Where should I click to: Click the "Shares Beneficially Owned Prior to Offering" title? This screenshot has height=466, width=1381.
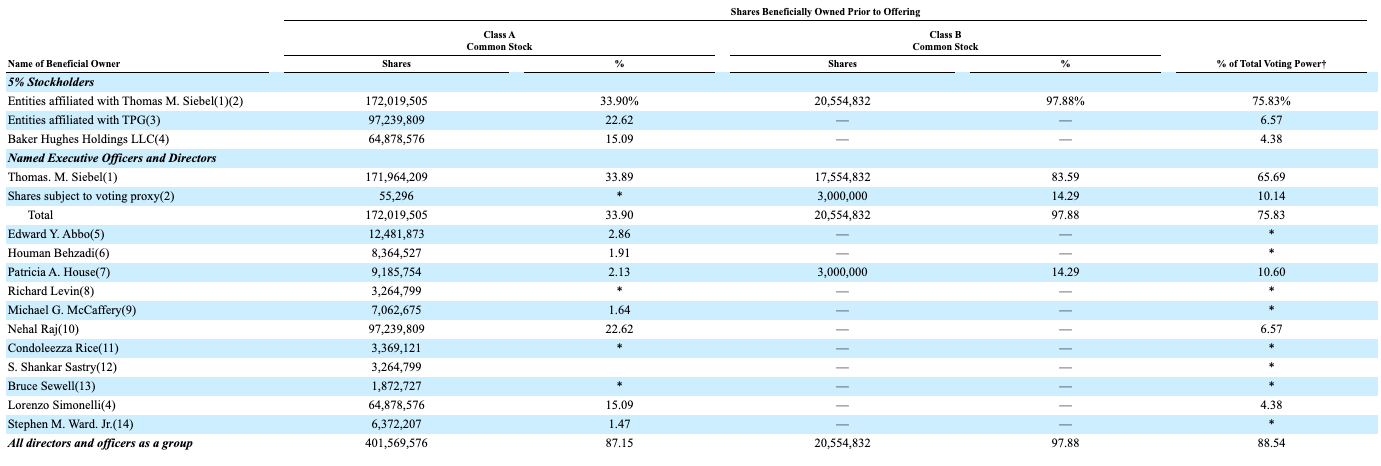point(825,11)
